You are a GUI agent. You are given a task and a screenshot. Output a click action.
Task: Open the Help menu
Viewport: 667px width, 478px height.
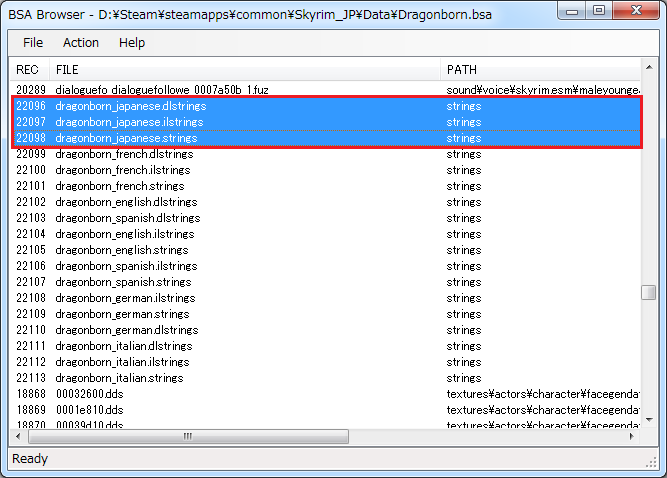pyautogui.click(x=132, y=43)
